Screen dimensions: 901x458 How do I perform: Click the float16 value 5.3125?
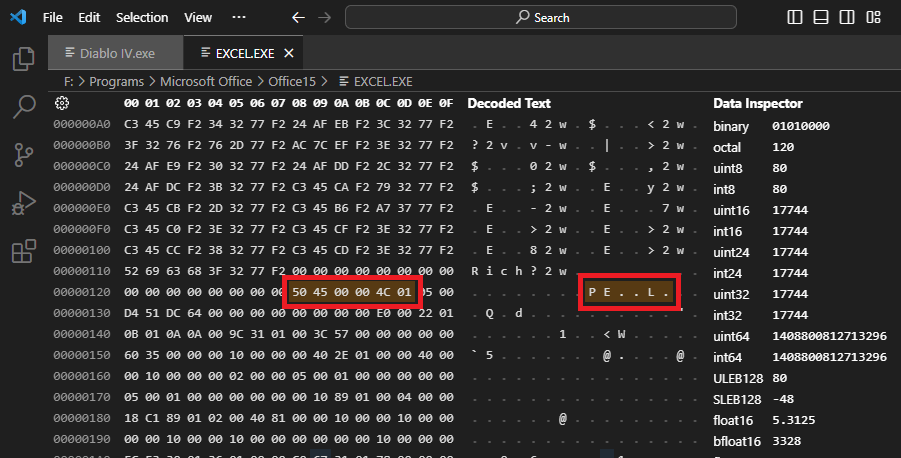click(x=794, y=420)
